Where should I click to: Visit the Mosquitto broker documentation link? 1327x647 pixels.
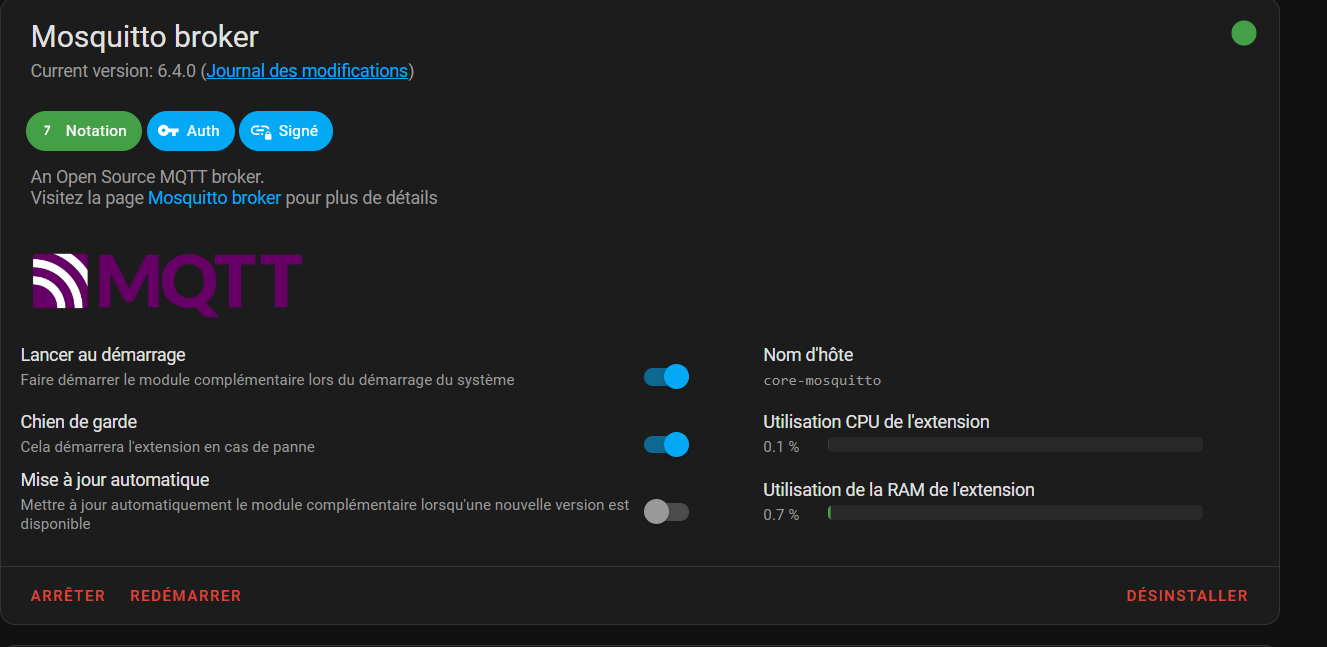click(x=214, y=198)
